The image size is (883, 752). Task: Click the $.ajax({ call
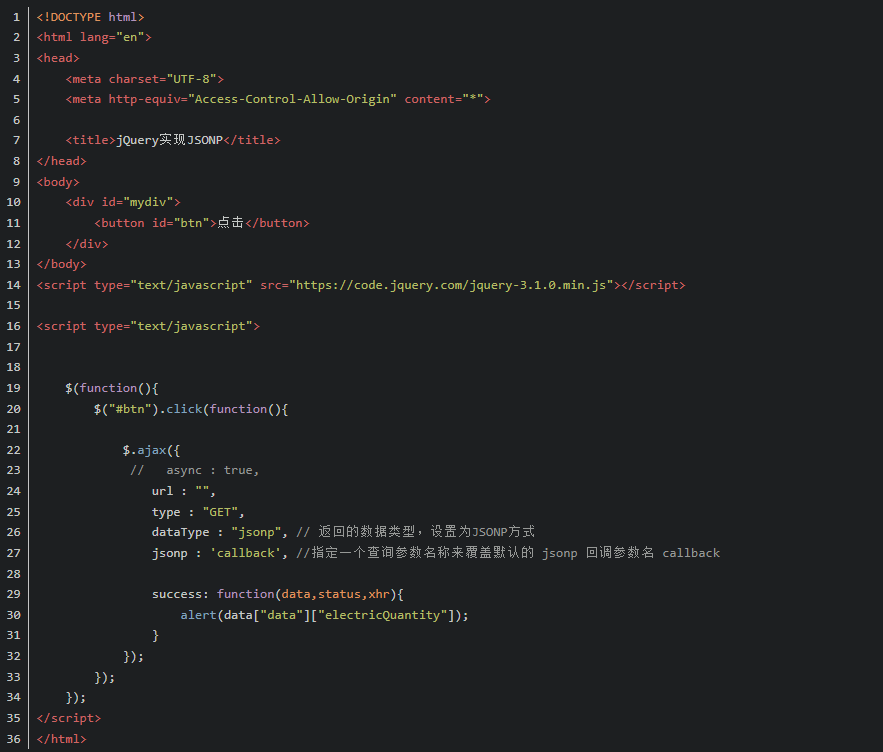[x=151, y=450]
